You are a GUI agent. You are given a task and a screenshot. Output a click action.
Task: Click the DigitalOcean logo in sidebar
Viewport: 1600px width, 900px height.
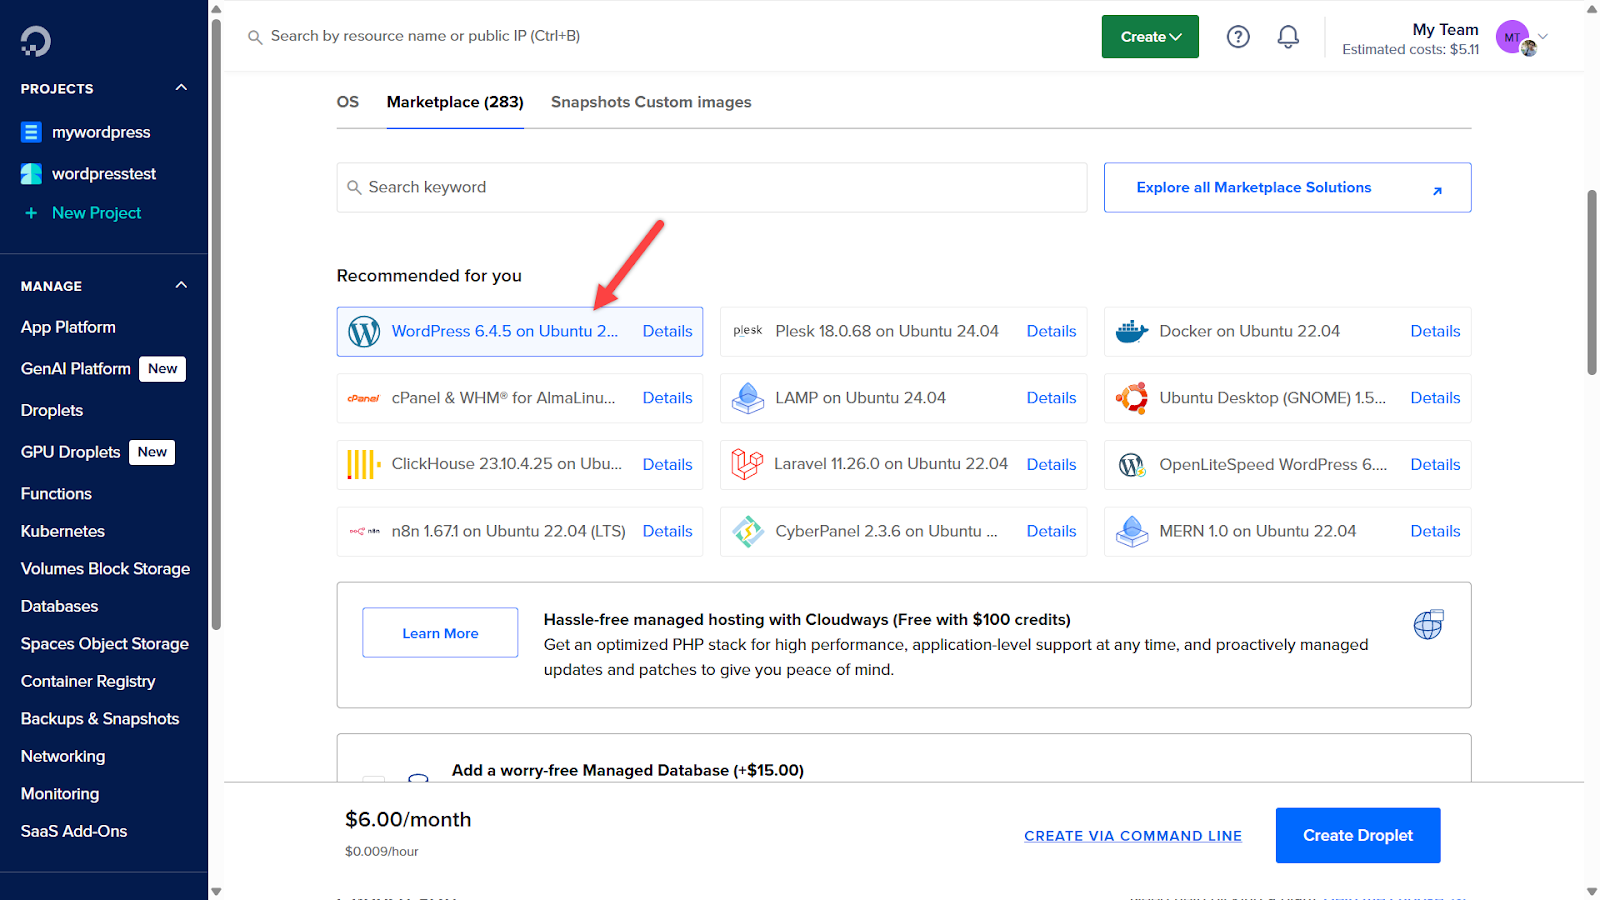pyautogui.click(x=35, y=41)
